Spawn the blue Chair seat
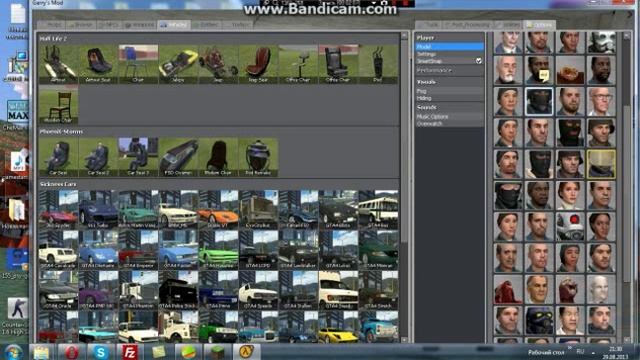The width and height of the screenshot is (640, 360). tap(138, 64)
